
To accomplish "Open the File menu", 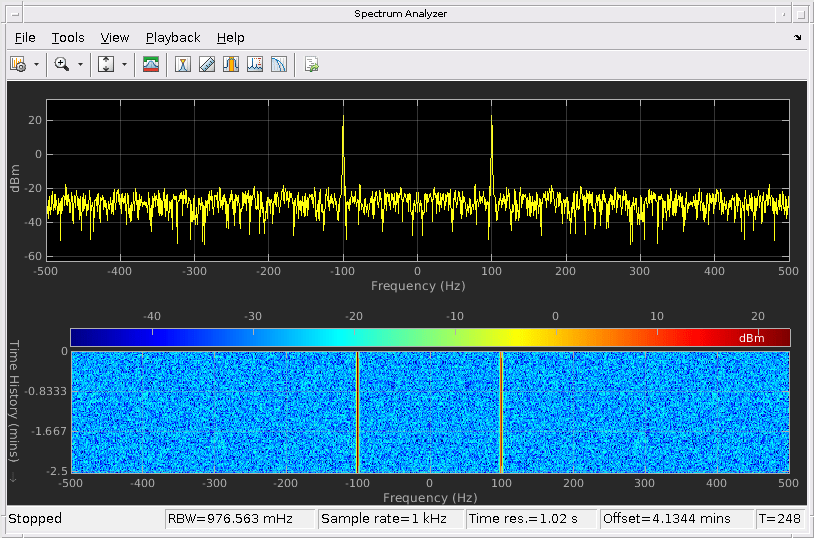I will pos(25,37).
